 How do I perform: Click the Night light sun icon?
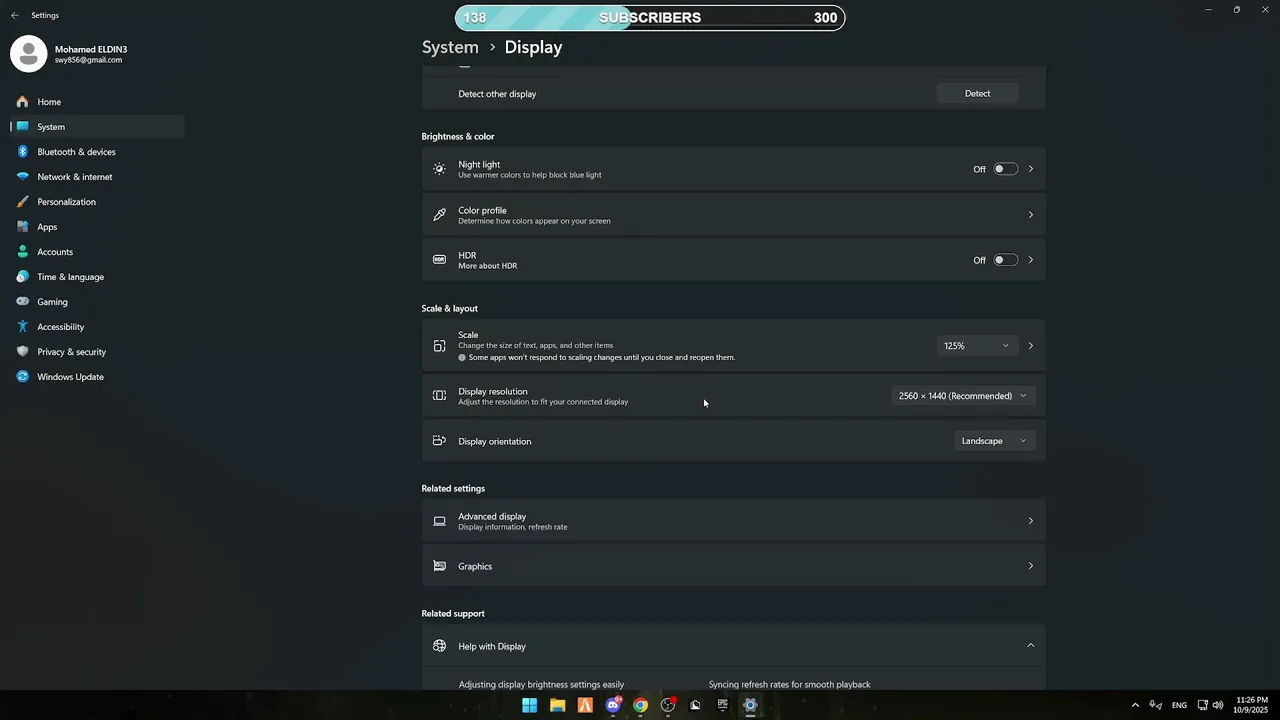(x=439, y=169)
